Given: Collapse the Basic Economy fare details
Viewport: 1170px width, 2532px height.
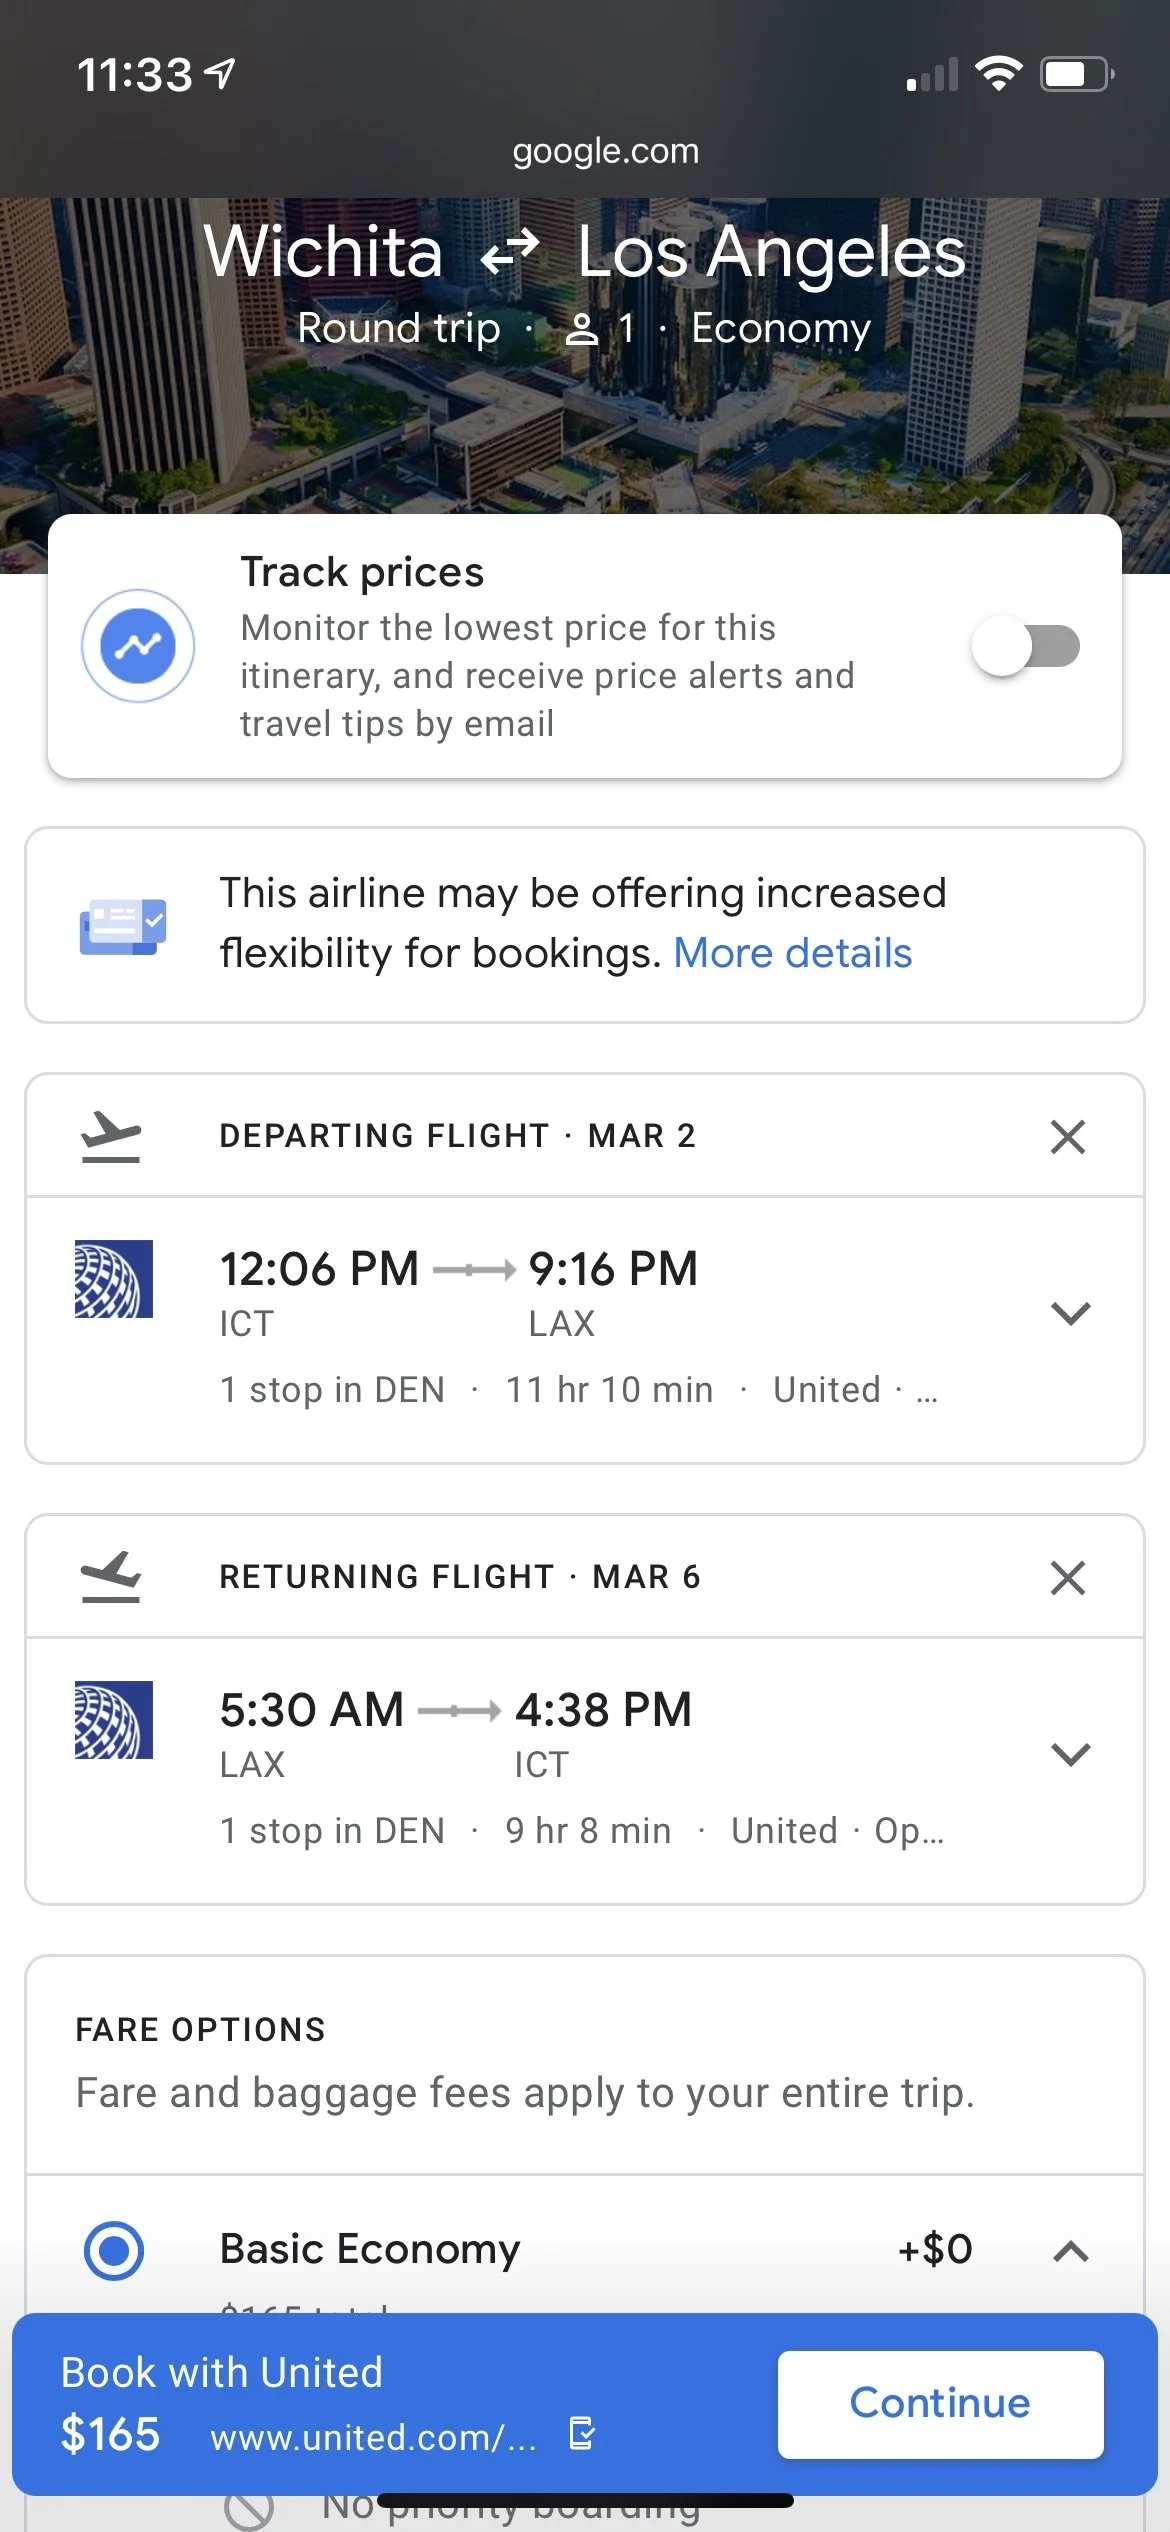Looking at the screenshot, I should tap(1070, 2251).
